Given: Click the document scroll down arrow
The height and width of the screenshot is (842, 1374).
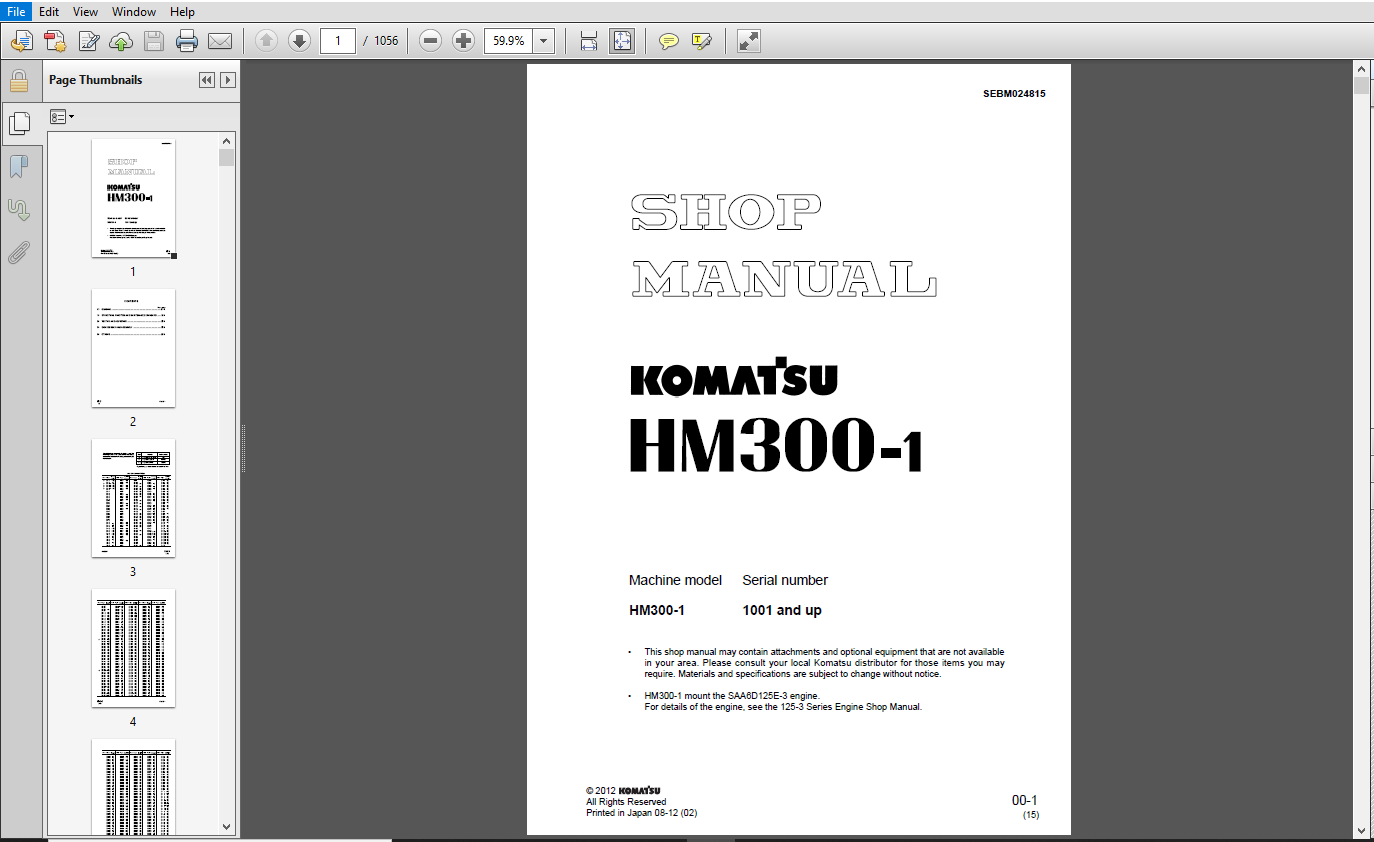Looking at the screenshot, I should 1361,829.
